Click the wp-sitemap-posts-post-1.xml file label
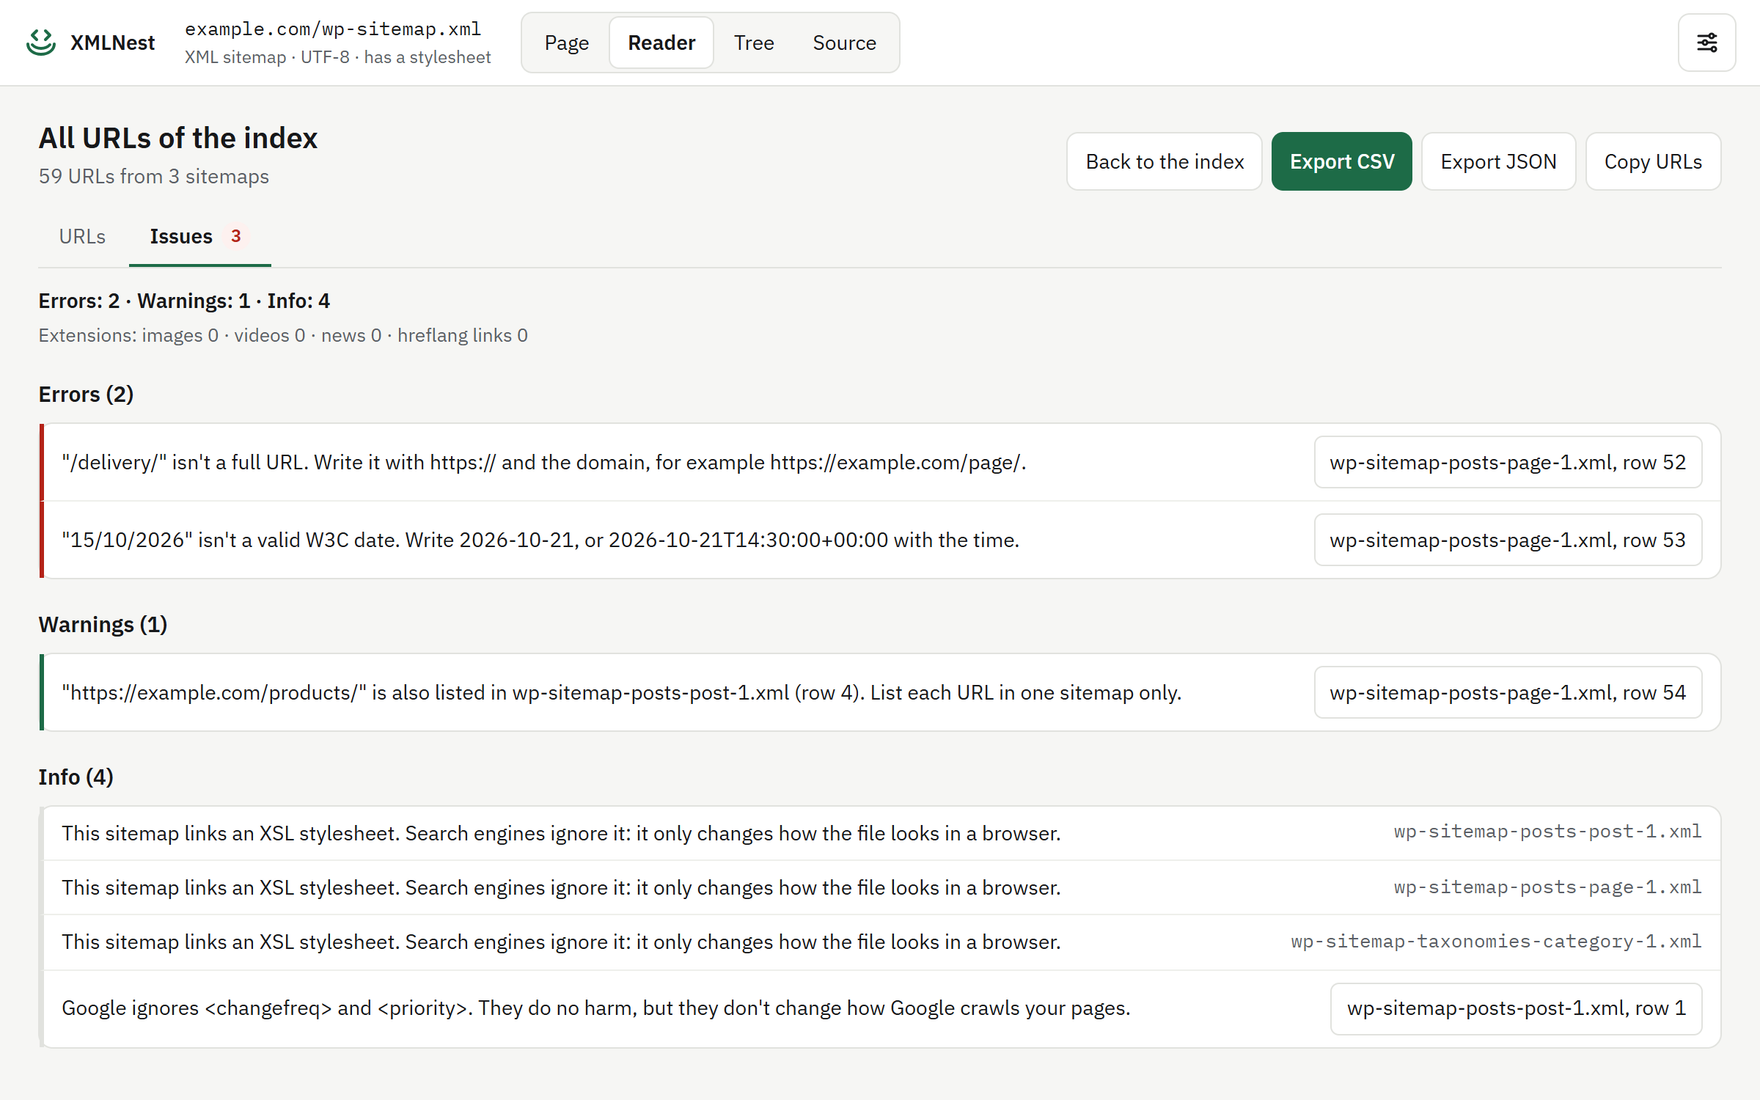The height and width of the screenshot is (1100, 1760). pos(1547,832)
